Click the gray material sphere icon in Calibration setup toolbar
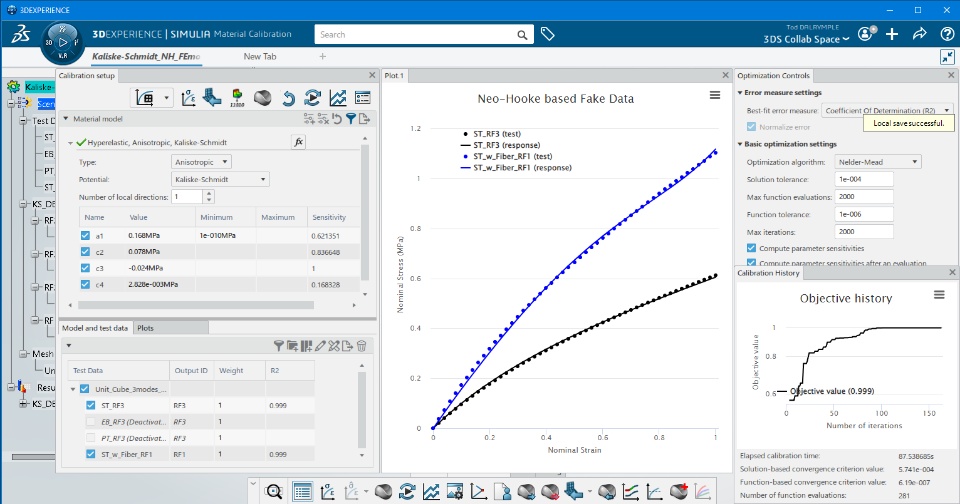Image resolution: width=960 pixels, height=504 pixels. (x=263, y=98)
